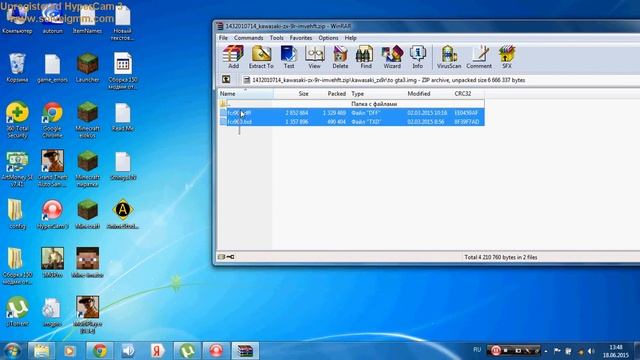Select the DFF file row
Image resolution: width=640 pixels, height=360 pixels.
pyautogui.click(x=352, y=113)
